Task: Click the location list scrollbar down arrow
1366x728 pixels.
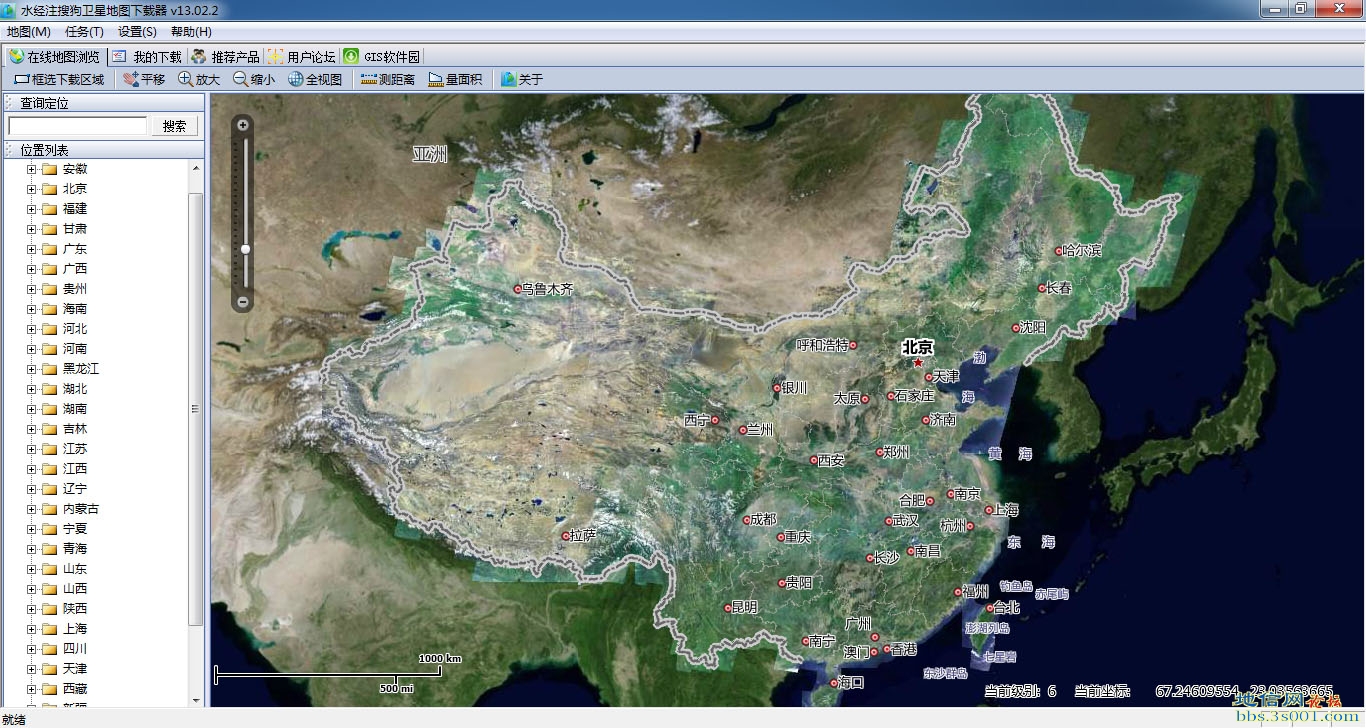Action: [x=196, y=700]
